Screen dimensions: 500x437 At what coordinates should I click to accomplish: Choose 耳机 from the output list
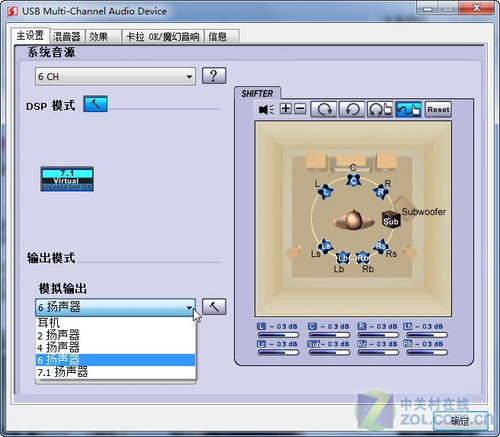[x=115, y=323]
